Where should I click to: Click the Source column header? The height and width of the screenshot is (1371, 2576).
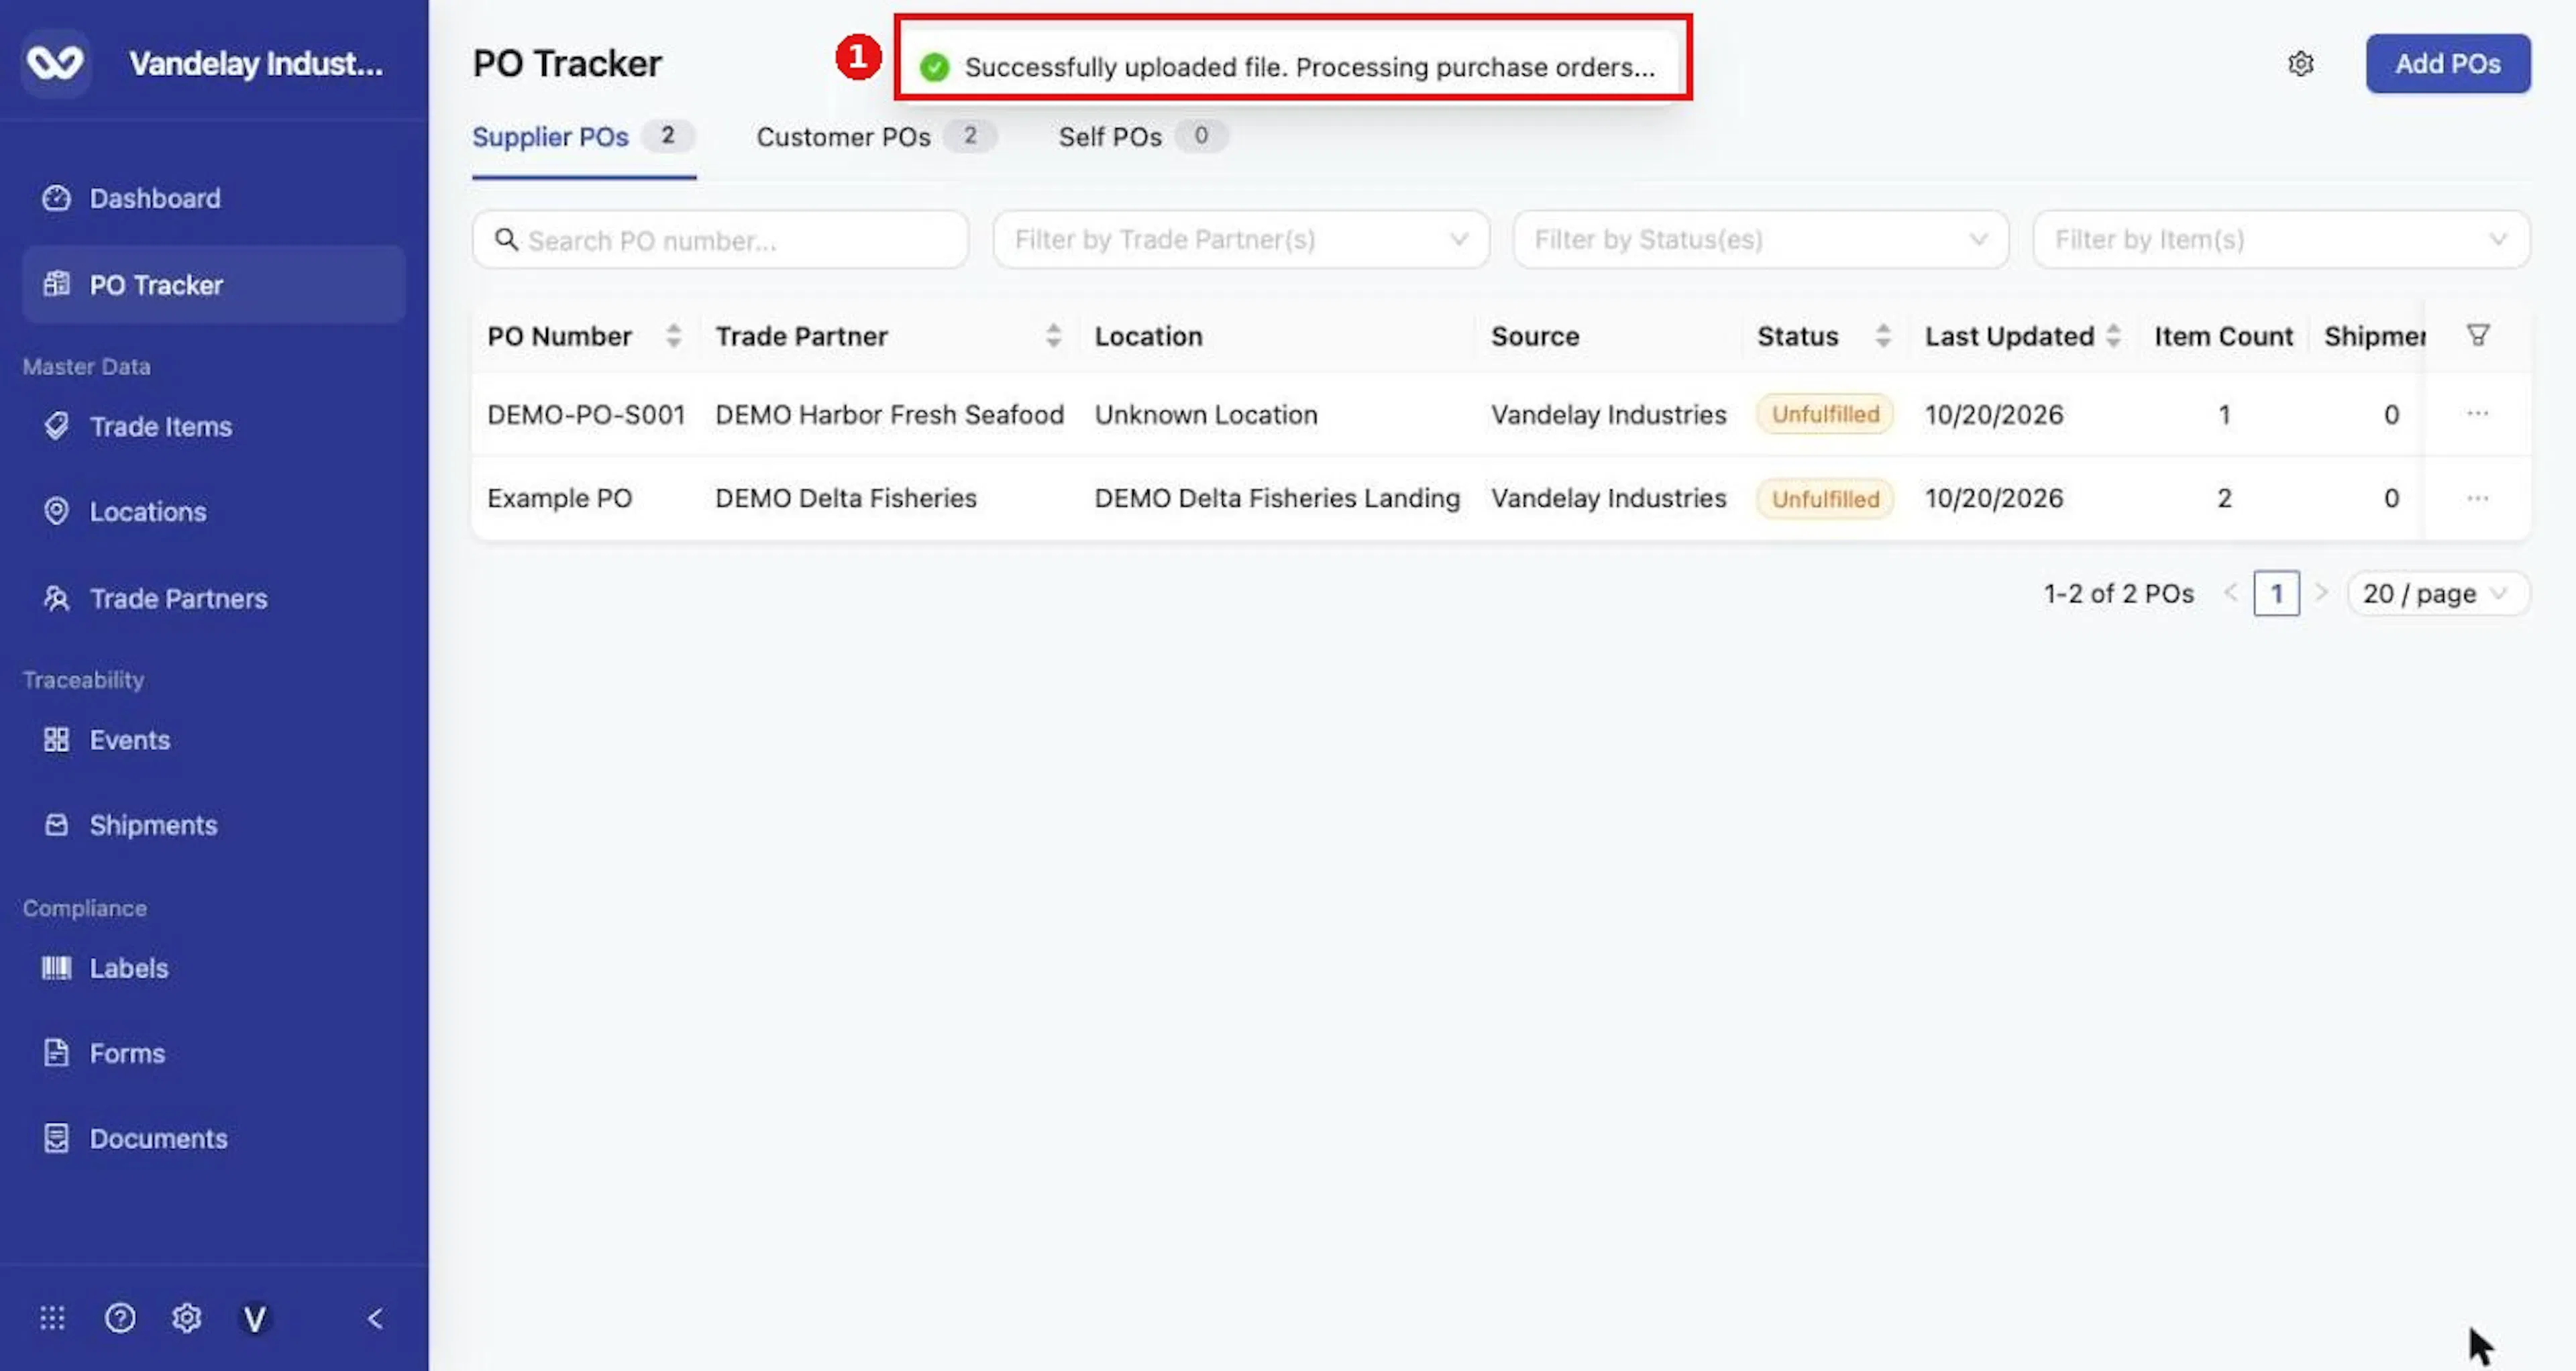[x=1535, y=336]
